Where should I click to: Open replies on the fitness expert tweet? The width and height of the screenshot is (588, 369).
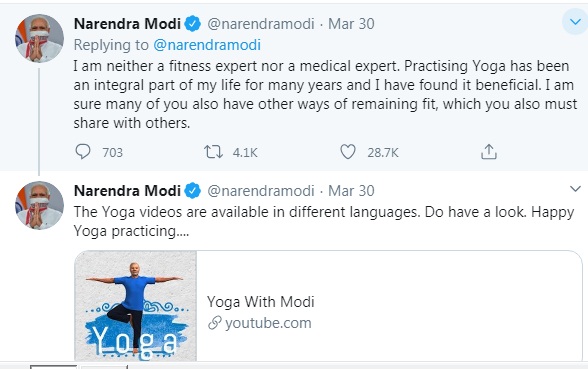click(83, 152)
